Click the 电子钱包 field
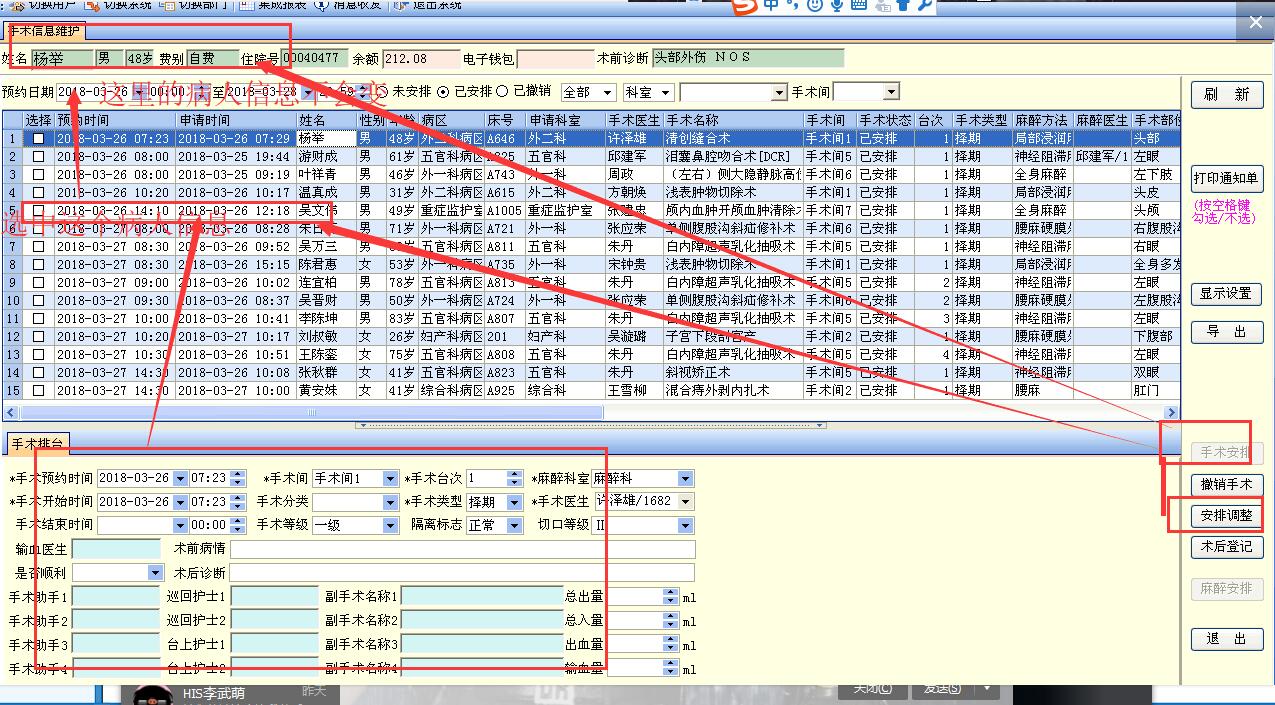 556,58
